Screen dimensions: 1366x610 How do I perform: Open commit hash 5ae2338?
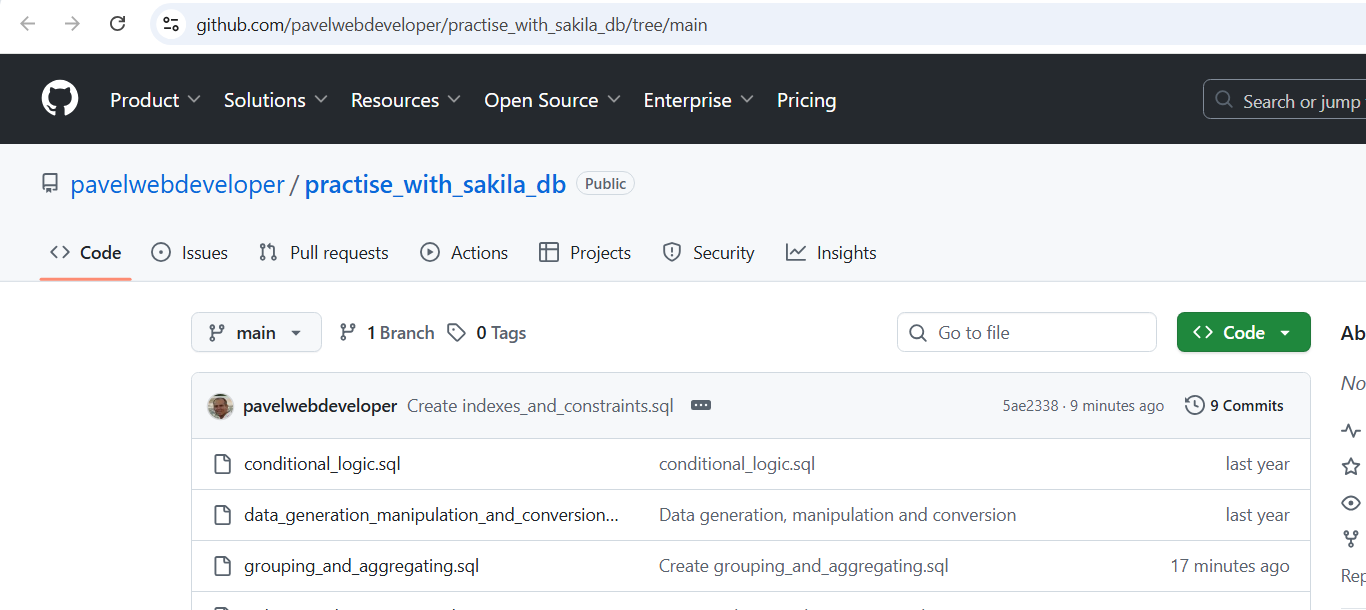coord(1030,406)
